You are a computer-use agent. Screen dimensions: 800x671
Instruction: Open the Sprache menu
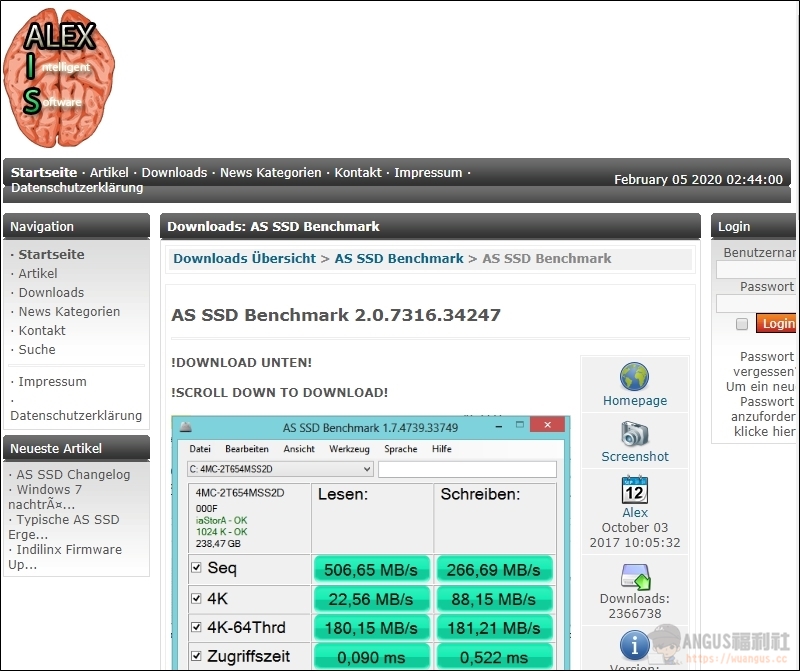point(400,449)
